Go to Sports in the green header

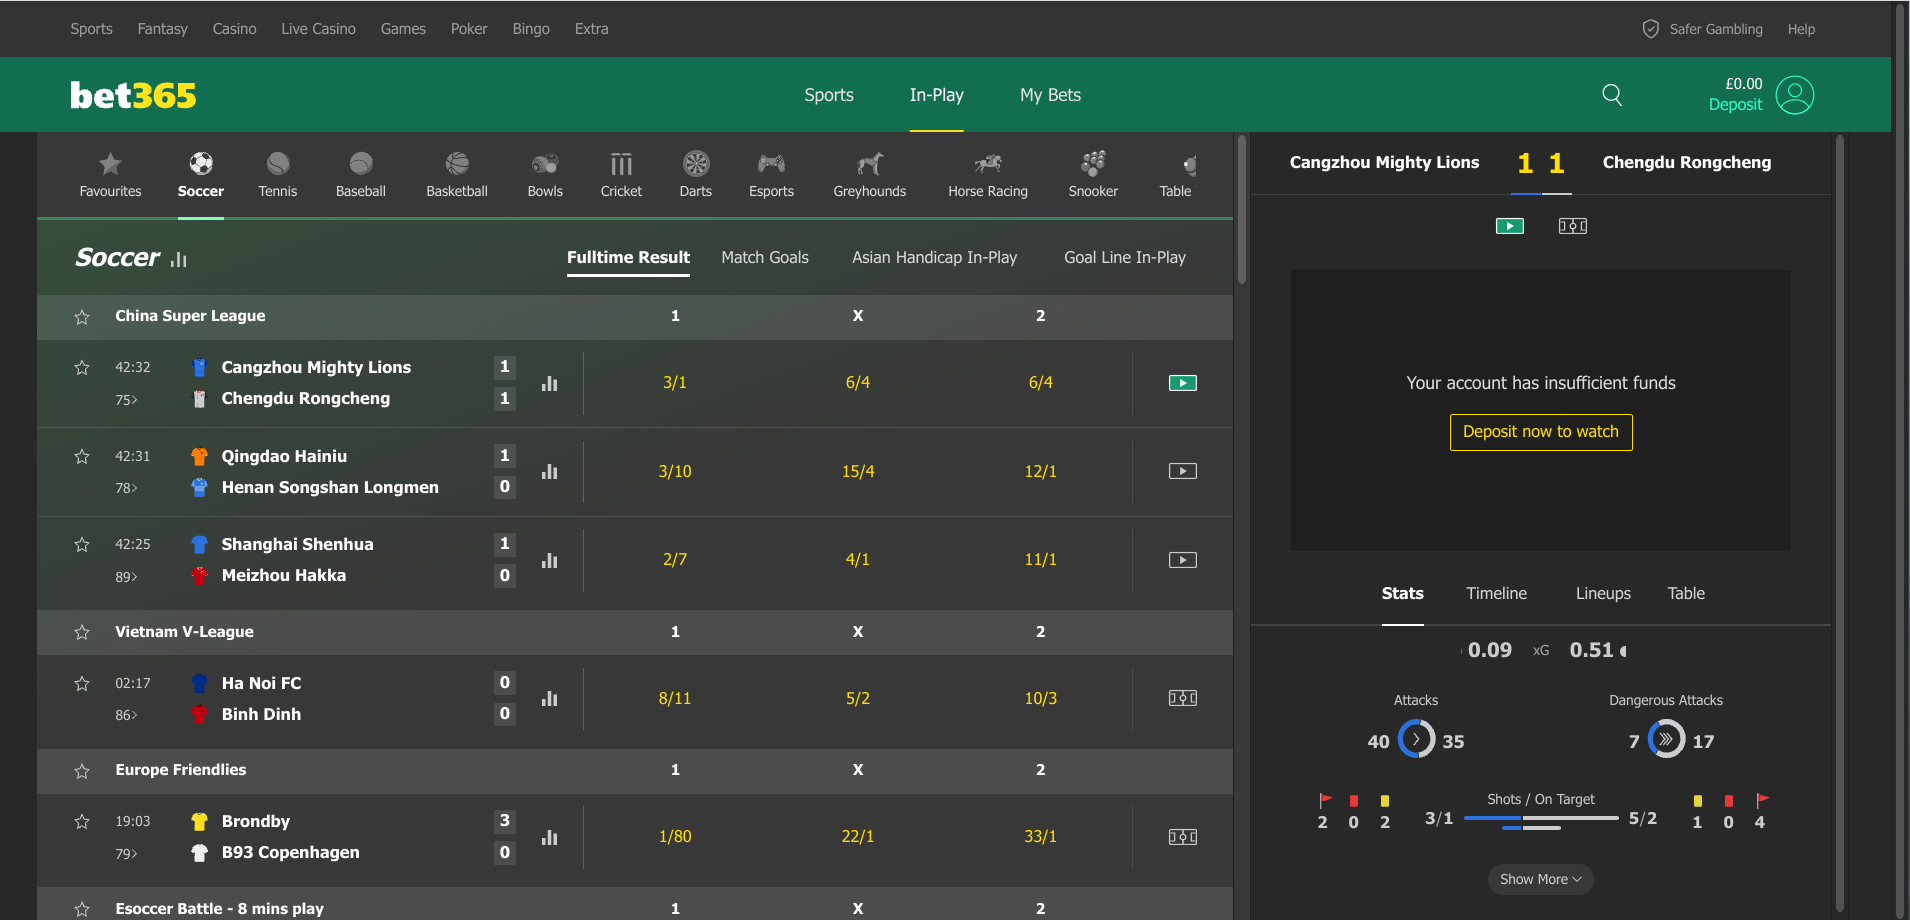829,95
